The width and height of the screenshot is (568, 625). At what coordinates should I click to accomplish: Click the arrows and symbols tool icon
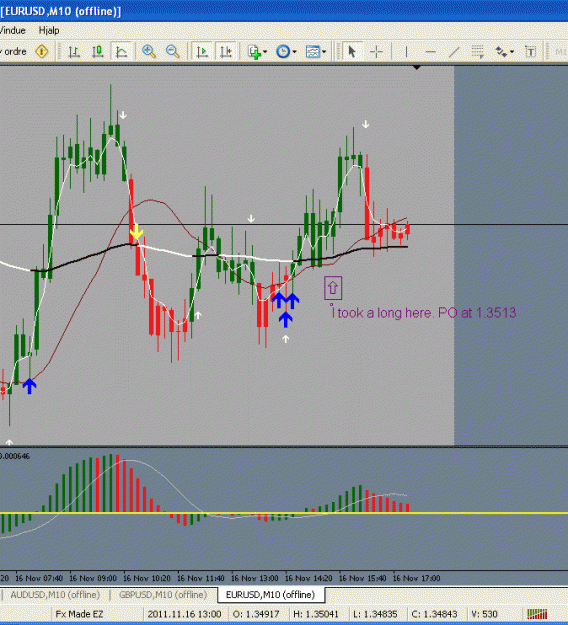[501, 52]
